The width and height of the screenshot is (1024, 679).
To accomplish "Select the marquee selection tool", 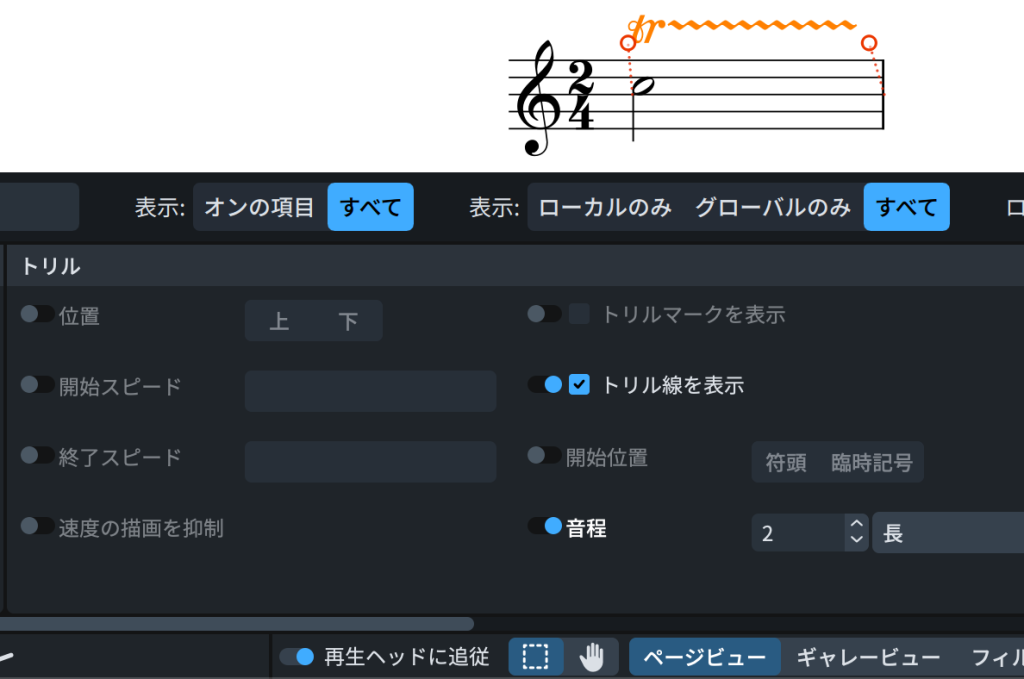I will click(x=536, y=657).
